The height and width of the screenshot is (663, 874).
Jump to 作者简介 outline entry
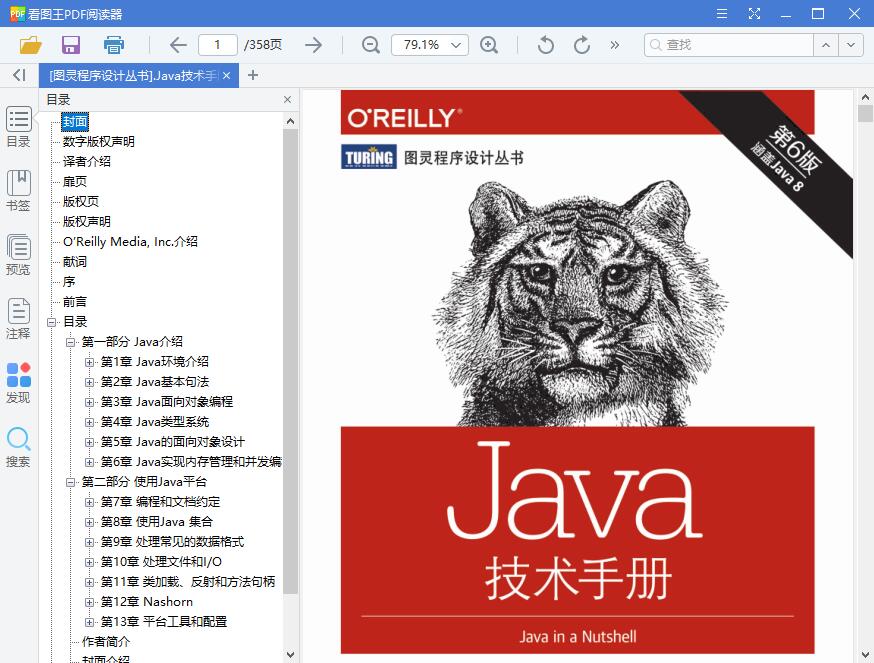coord(105,642)
